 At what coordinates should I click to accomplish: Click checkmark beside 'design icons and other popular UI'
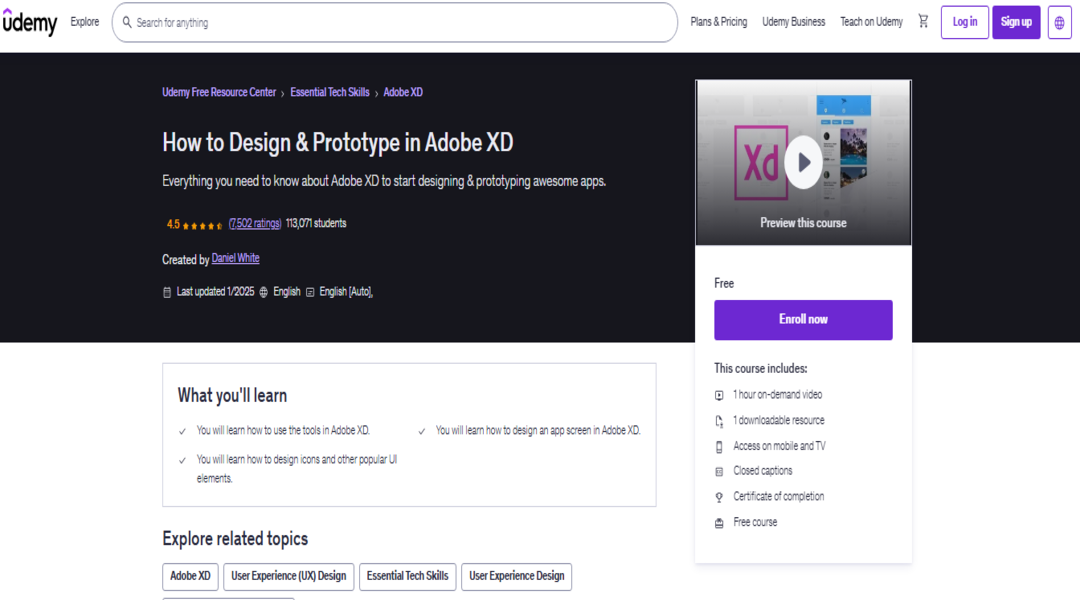[183, 460]
